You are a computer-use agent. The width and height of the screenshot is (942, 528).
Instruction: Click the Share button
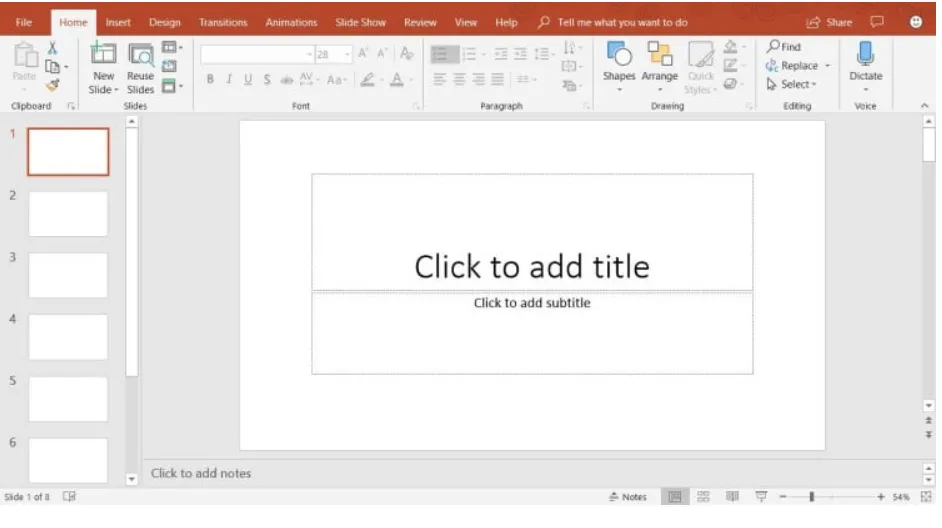(829, 22)
